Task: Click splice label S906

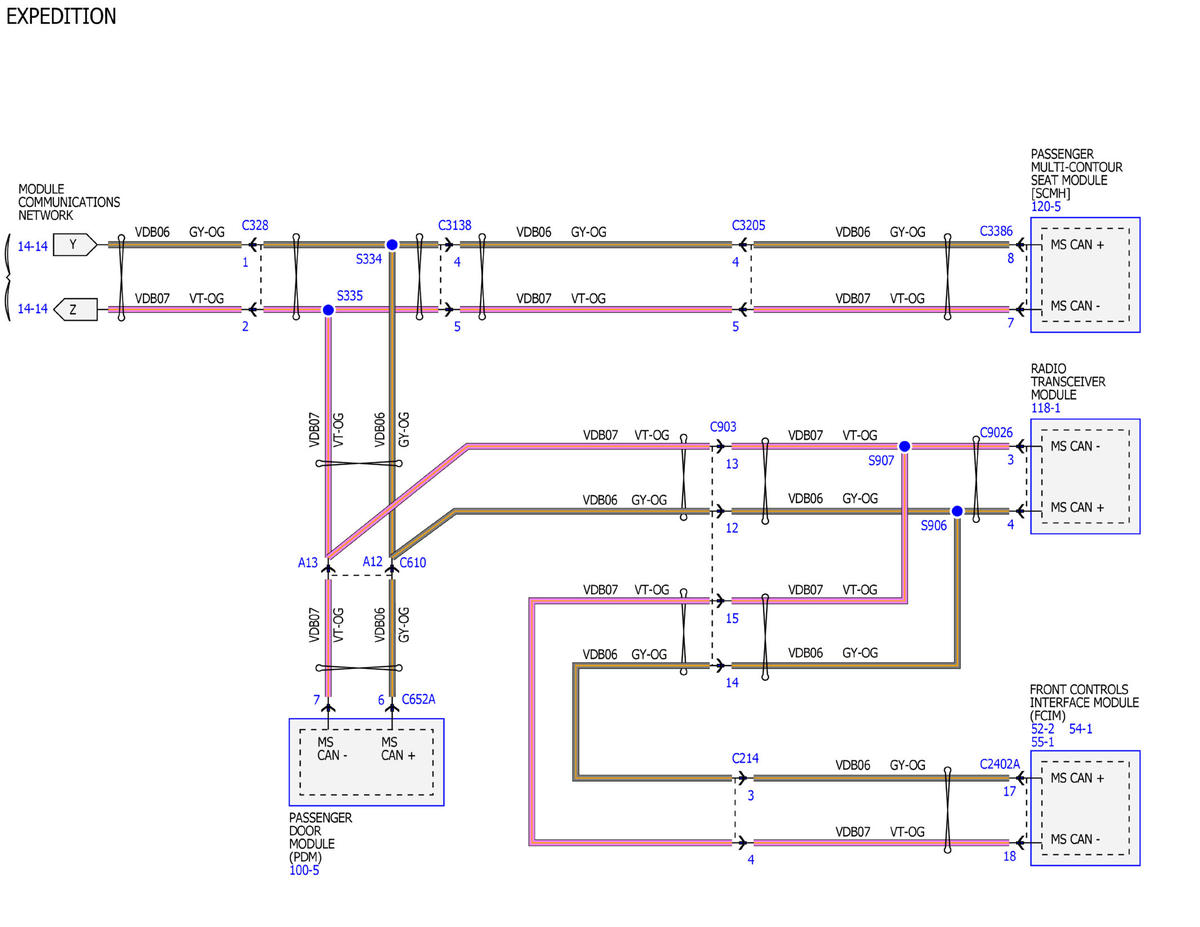Action: click(935, 525)
